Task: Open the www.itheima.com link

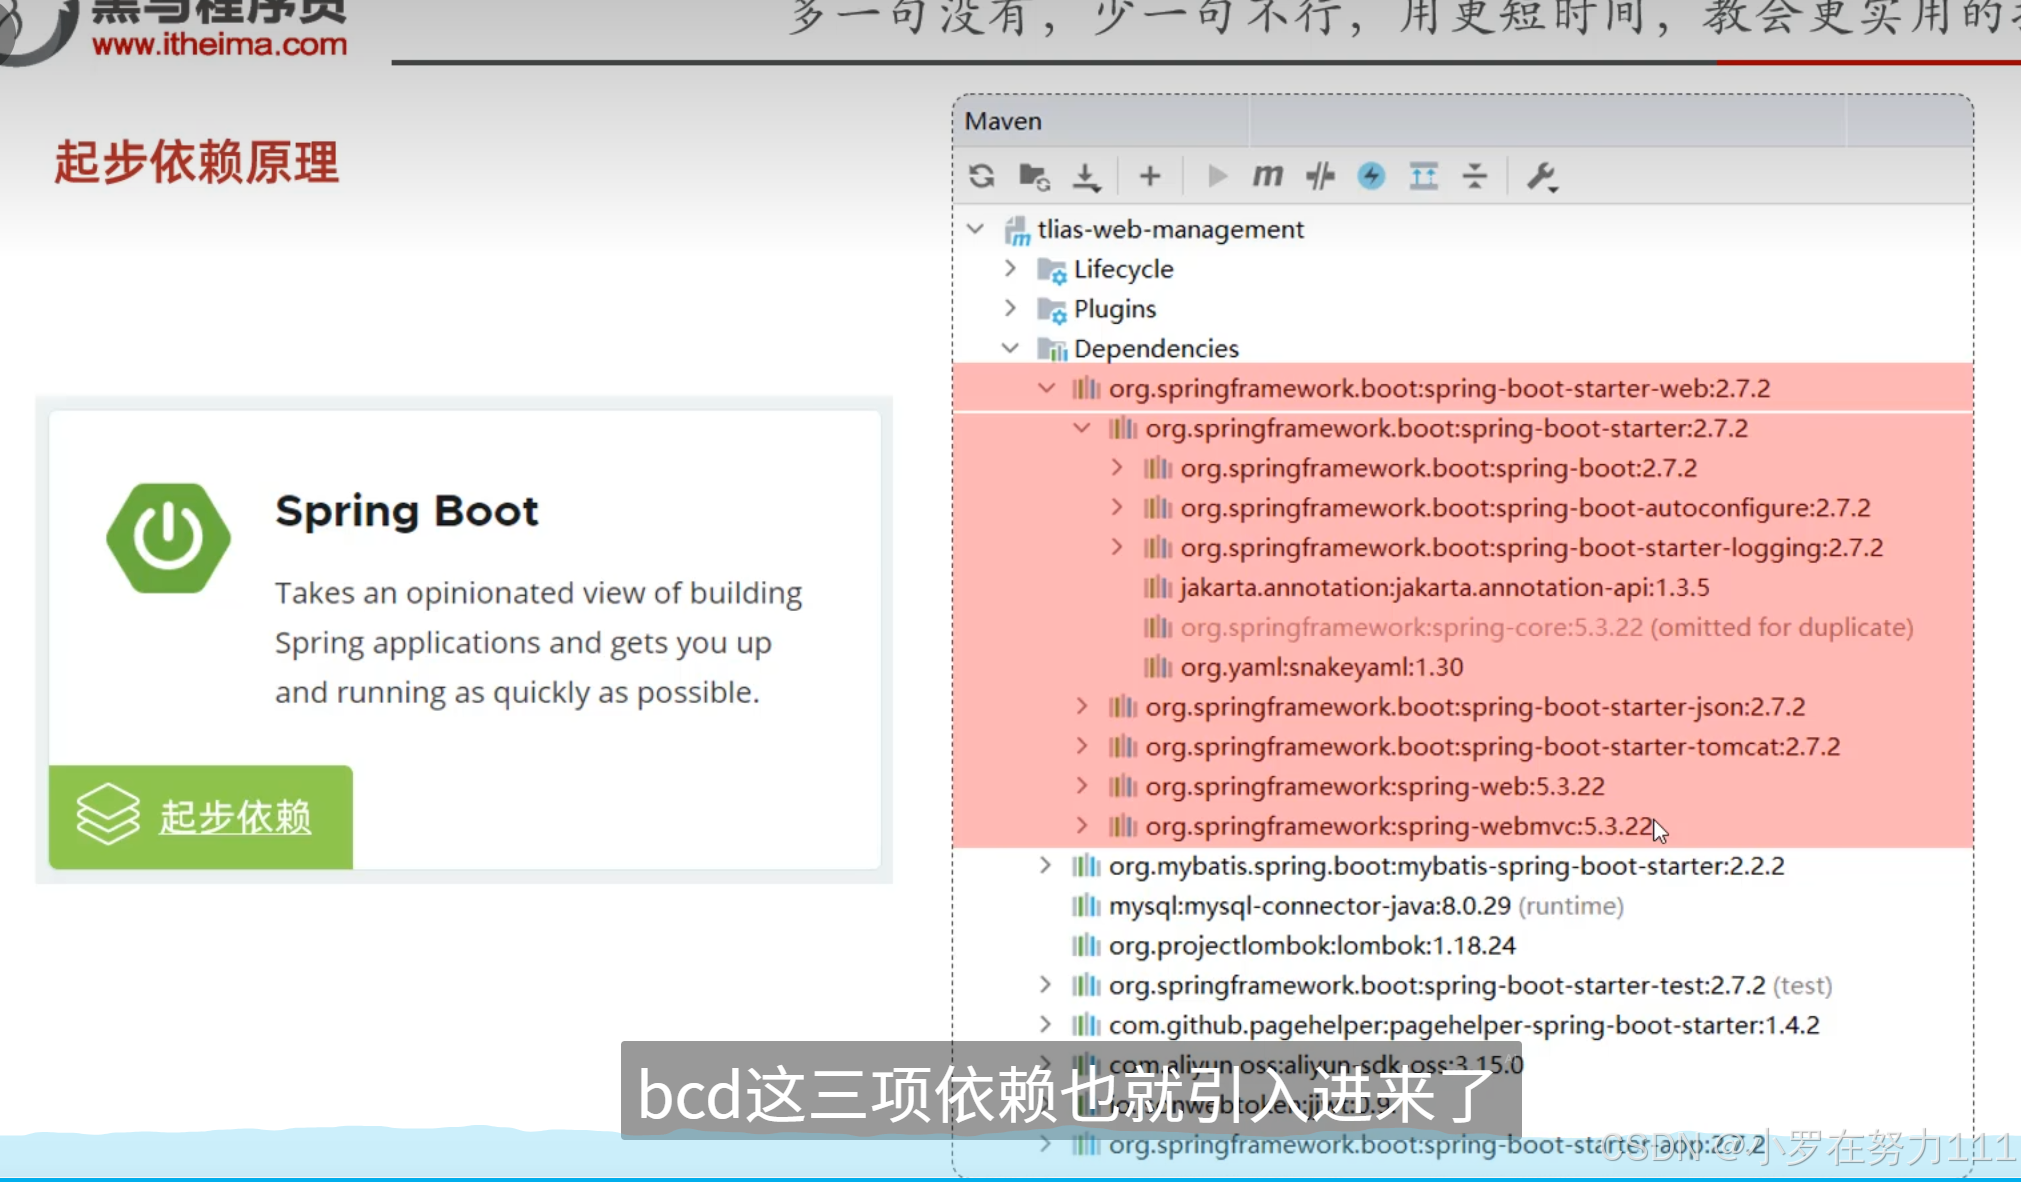Action: click(220, 44)
